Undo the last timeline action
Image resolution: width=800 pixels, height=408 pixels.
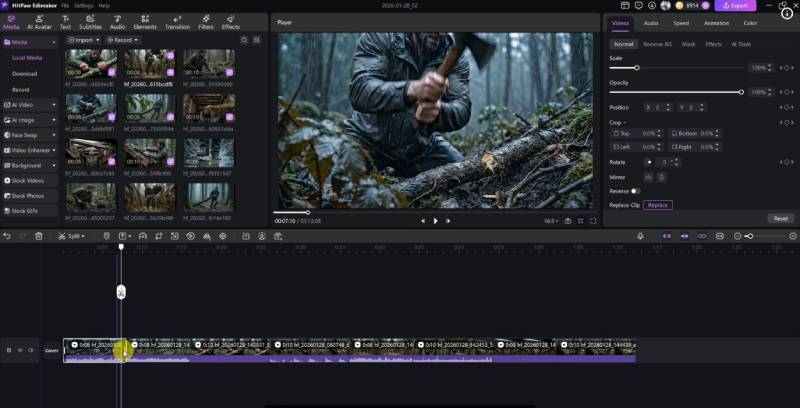[x=7, y=236]
